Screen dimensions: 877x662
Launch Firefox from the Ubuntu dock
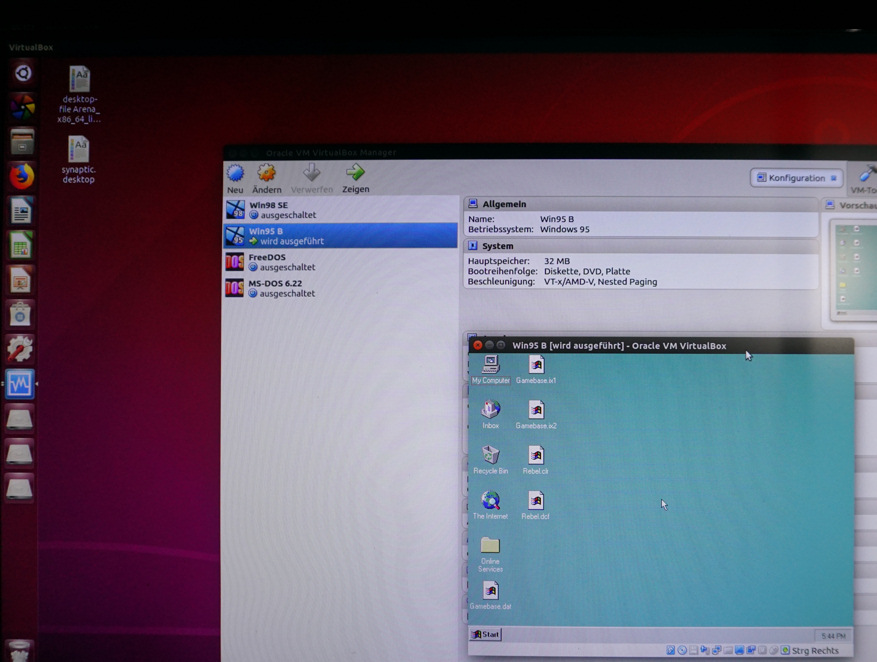[x=21, y=176]
